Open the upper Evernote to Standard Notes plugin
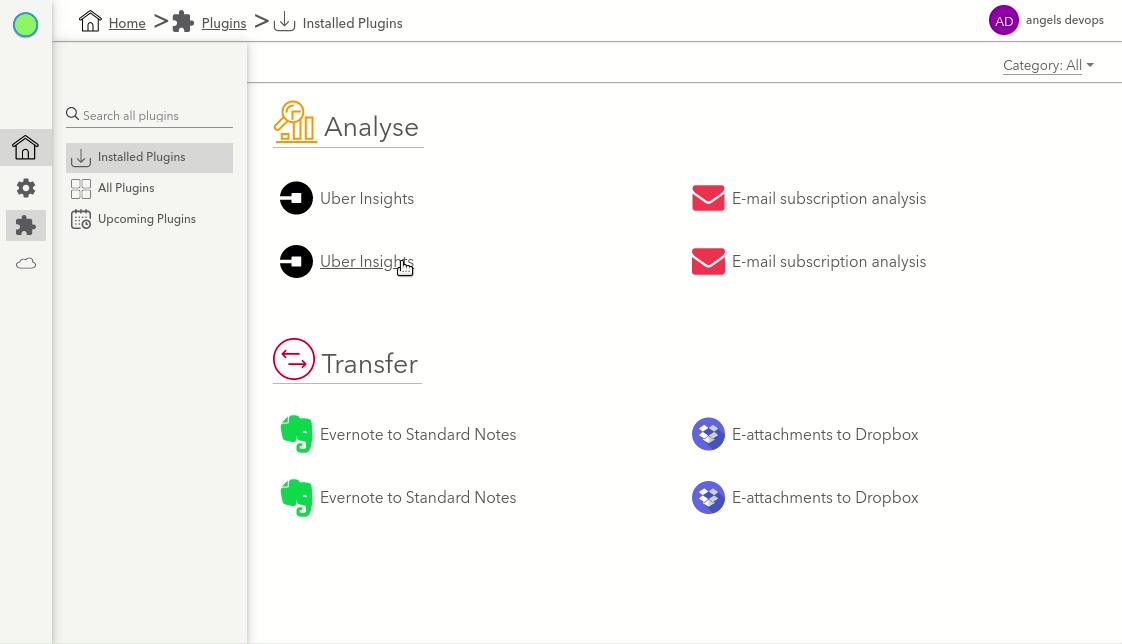 [x=417, y=435]
